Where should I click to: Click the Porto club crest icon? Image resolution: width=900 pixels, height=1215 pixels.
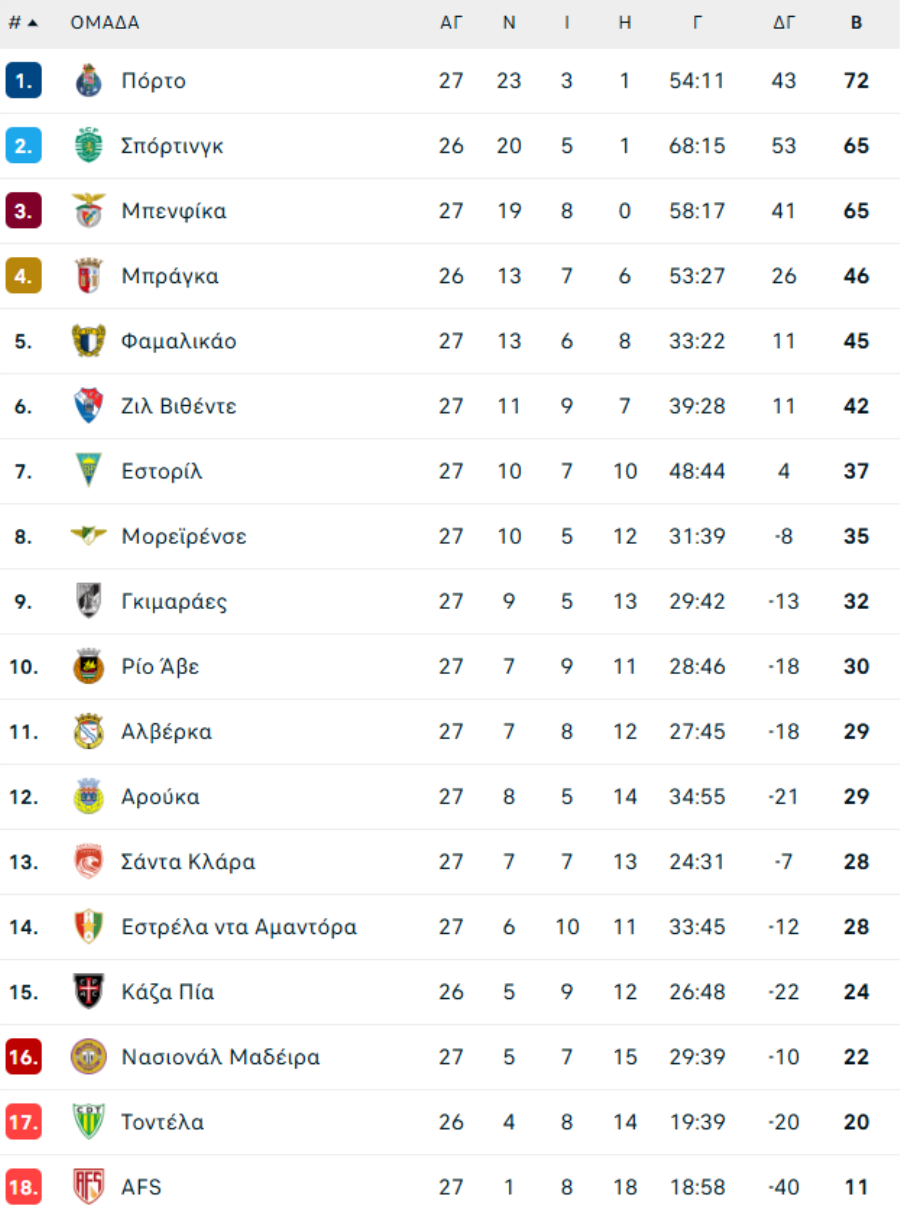(89, 81)
